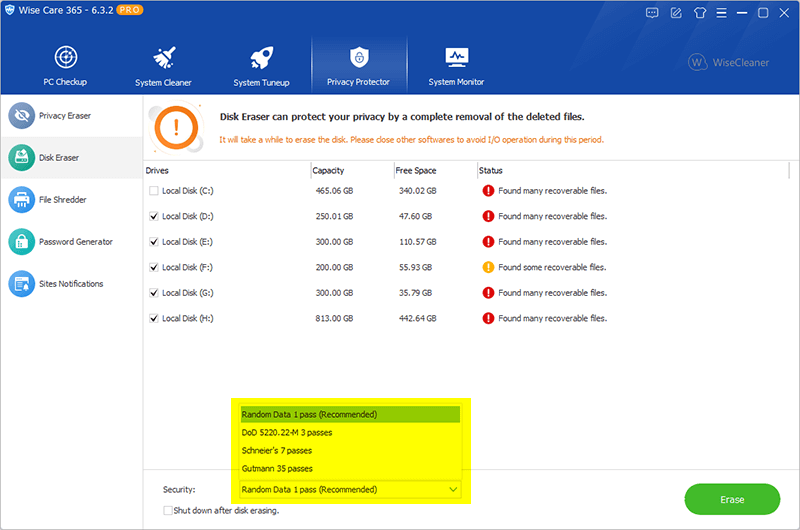Check the Local Disk (C:) checkbox
The height and width of the screenshot is (530, 800).
pyautogui.click(x=154, y=191)
